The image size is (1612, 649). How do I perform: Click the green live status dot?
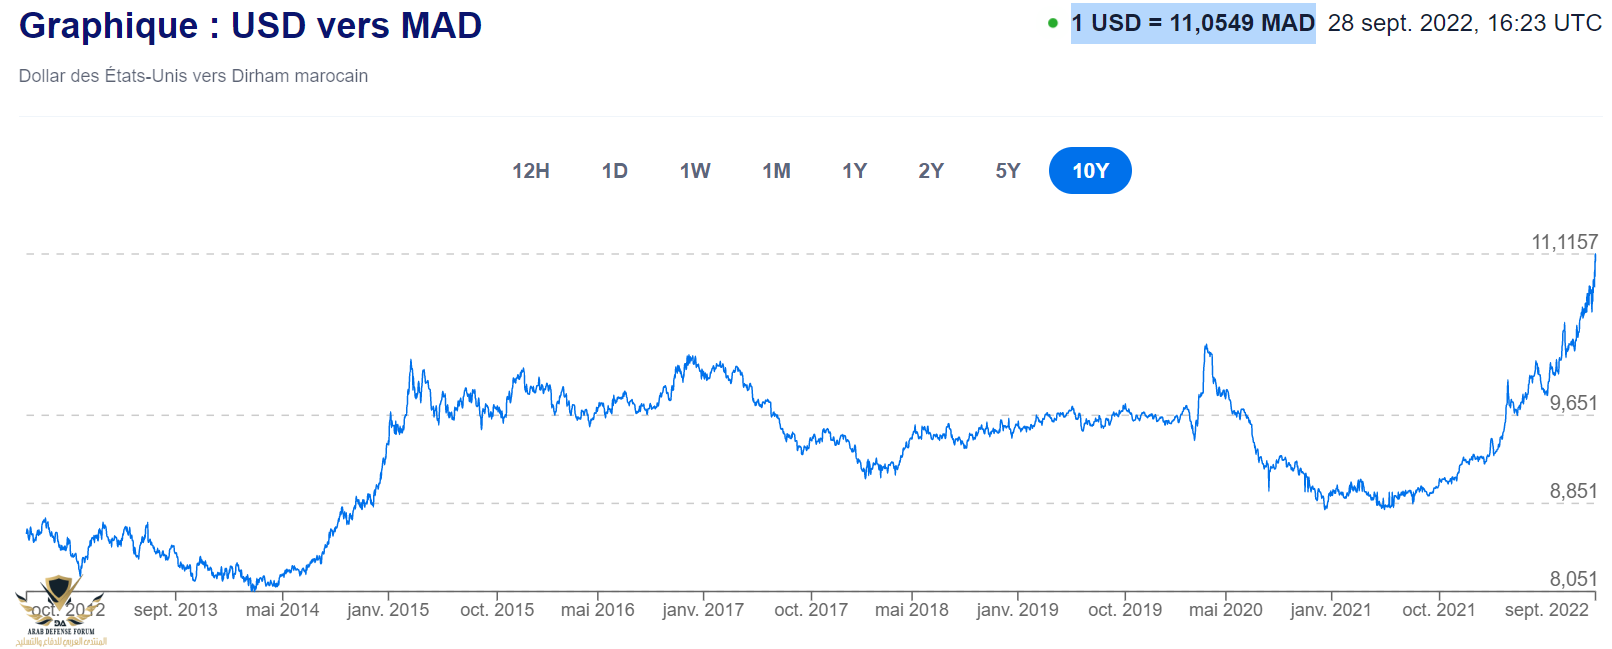point(1053,23)
